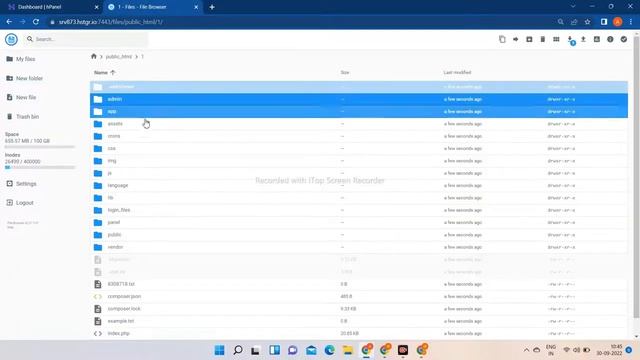Click the upload icon in toolbar
This screenshot has height=360, width=640.
[x=583, y=39]
